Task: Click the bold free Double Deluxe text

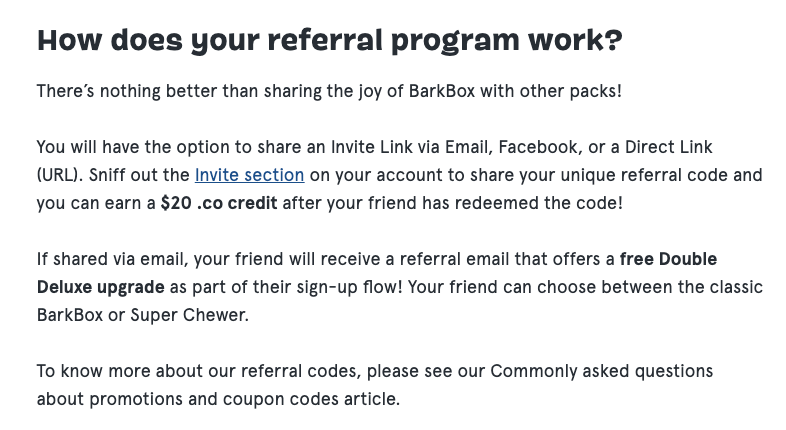Action: pyautogui.click(x=668, y=259)
